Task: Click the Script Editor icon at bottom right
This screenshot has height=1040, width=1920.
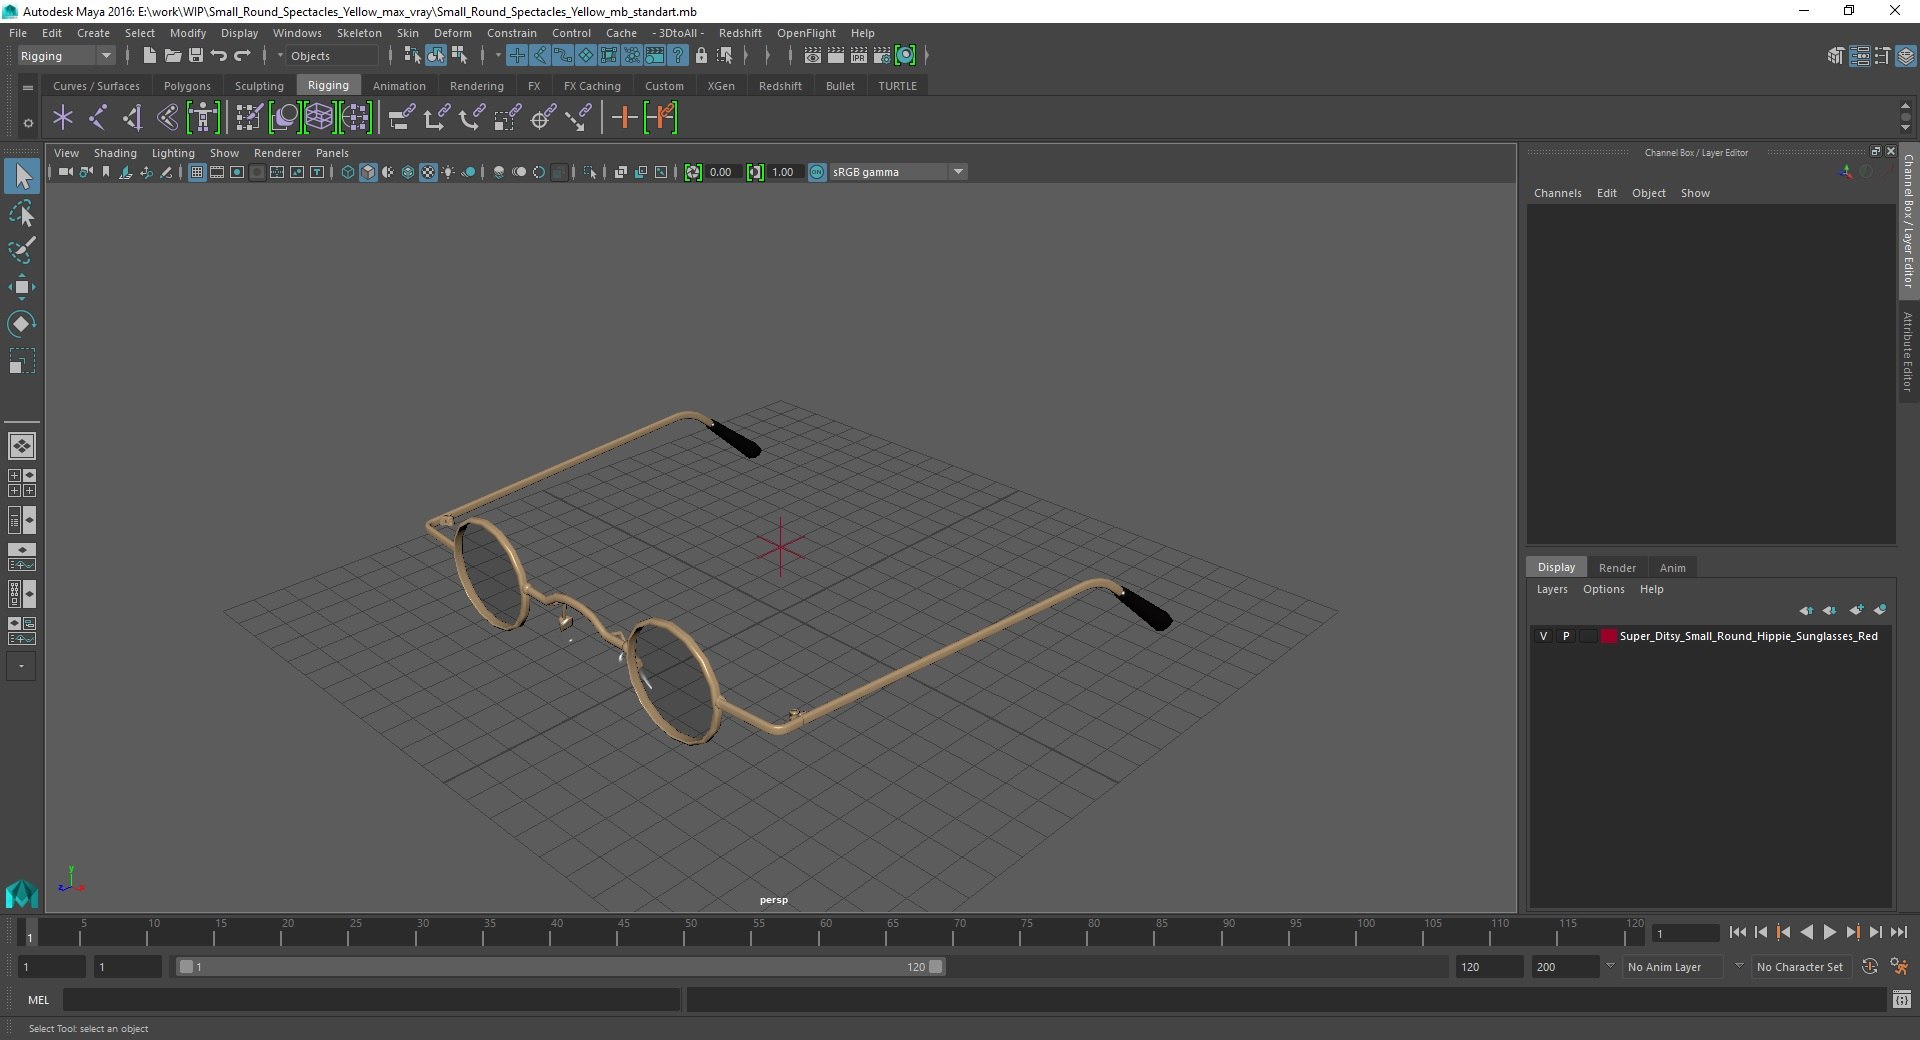Action: (x=1902, y=999)
